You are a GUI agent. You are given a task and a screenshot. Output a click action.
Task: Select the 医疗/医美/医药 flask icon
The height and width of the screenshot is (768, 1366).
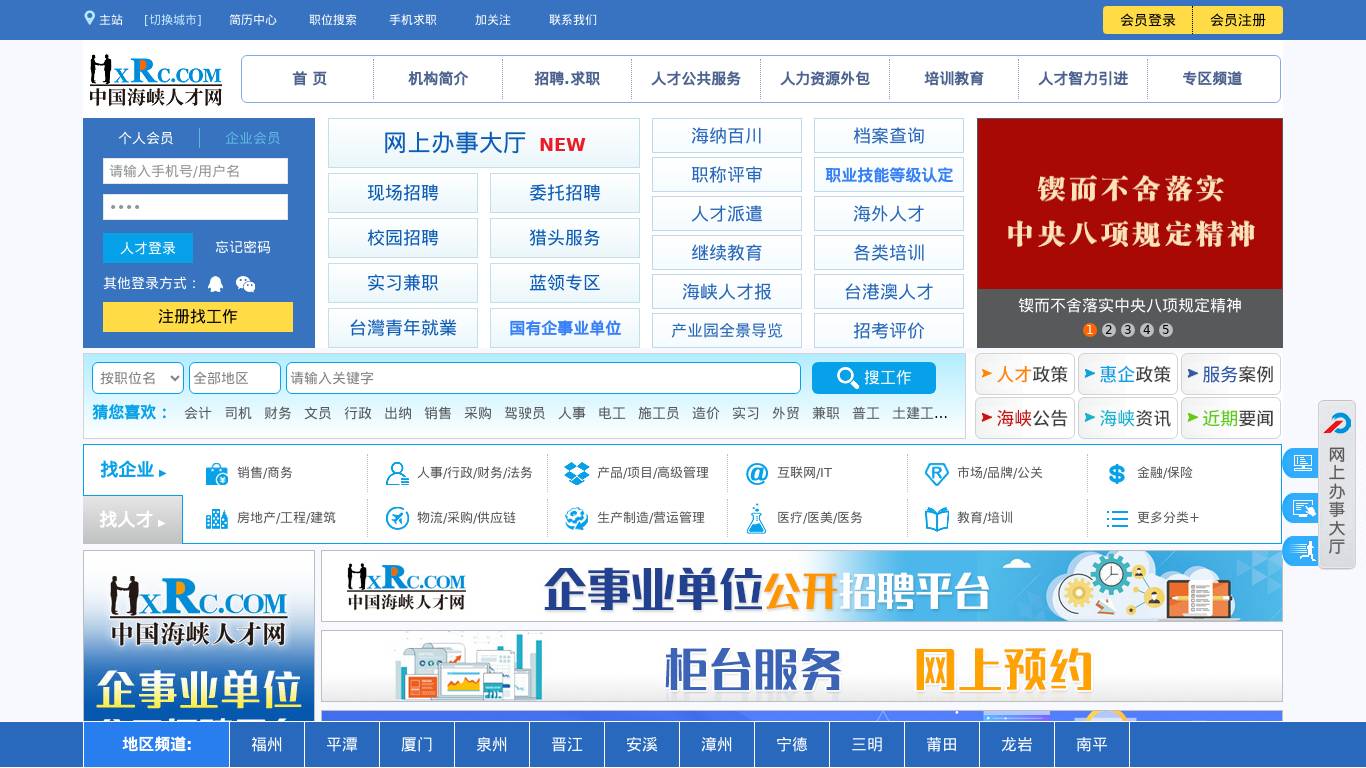(x=756, y=518)
